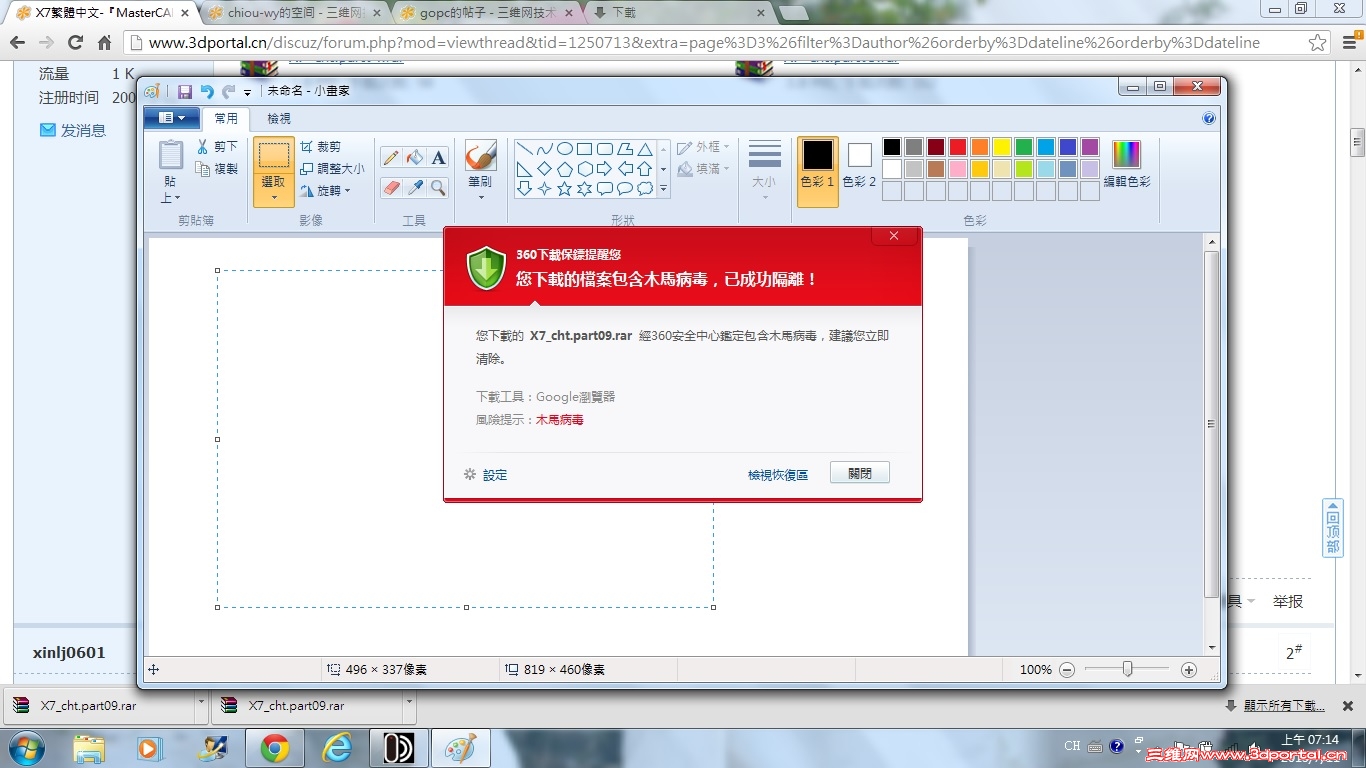Activate the Text tool in Paint

click(x=438, y=157)
